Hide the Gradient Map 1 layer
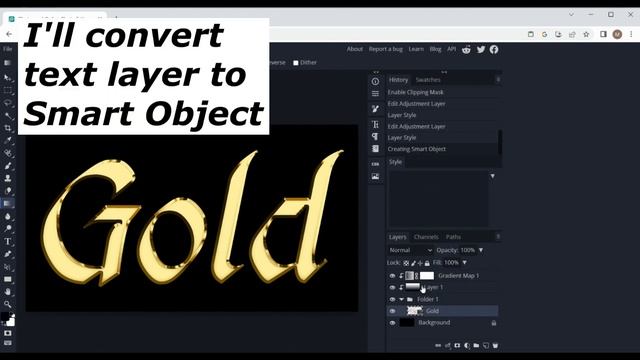 [x=392, y=276]
